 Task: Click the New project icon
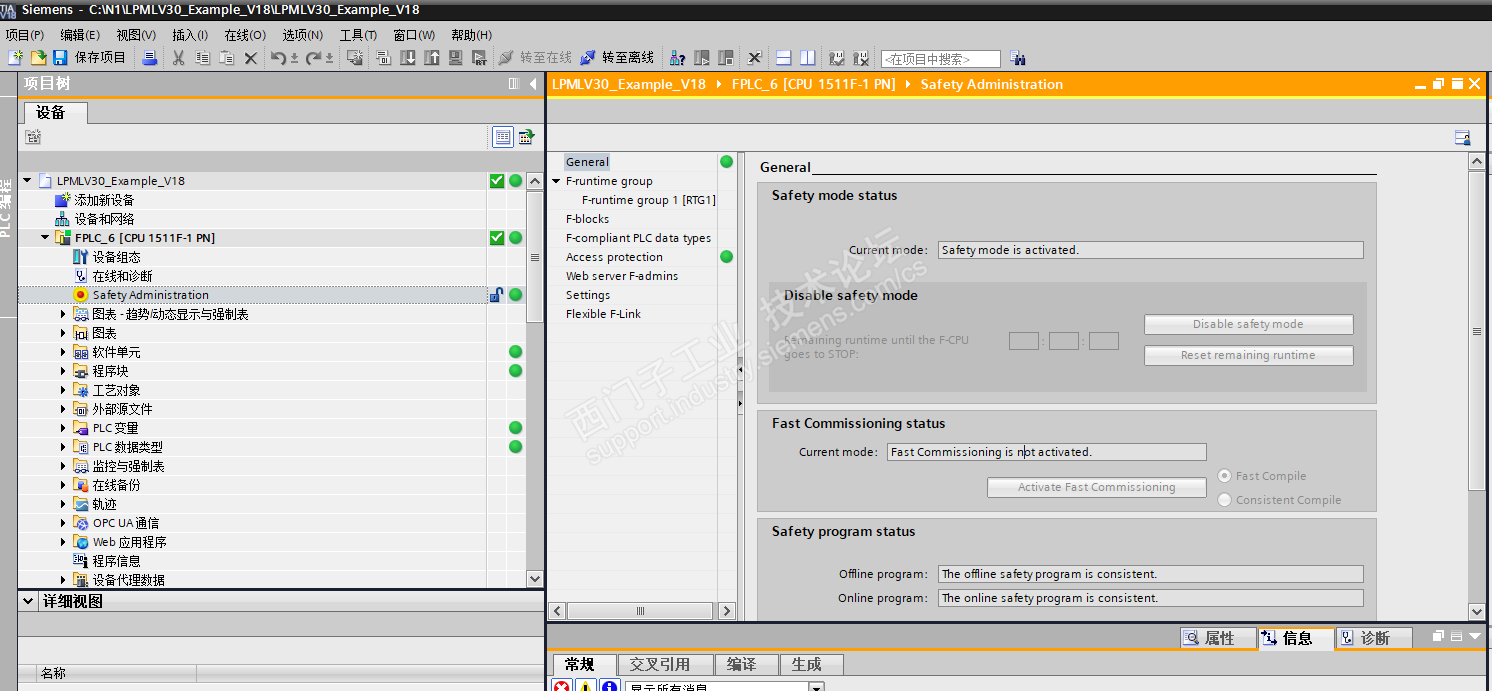coord(15,58)
